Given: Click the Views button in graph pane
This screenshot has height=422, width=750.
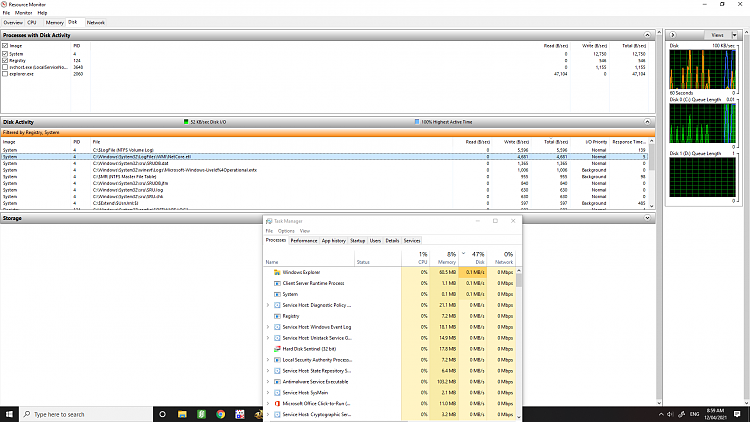Looking at the screenshot, I should 717,35.
